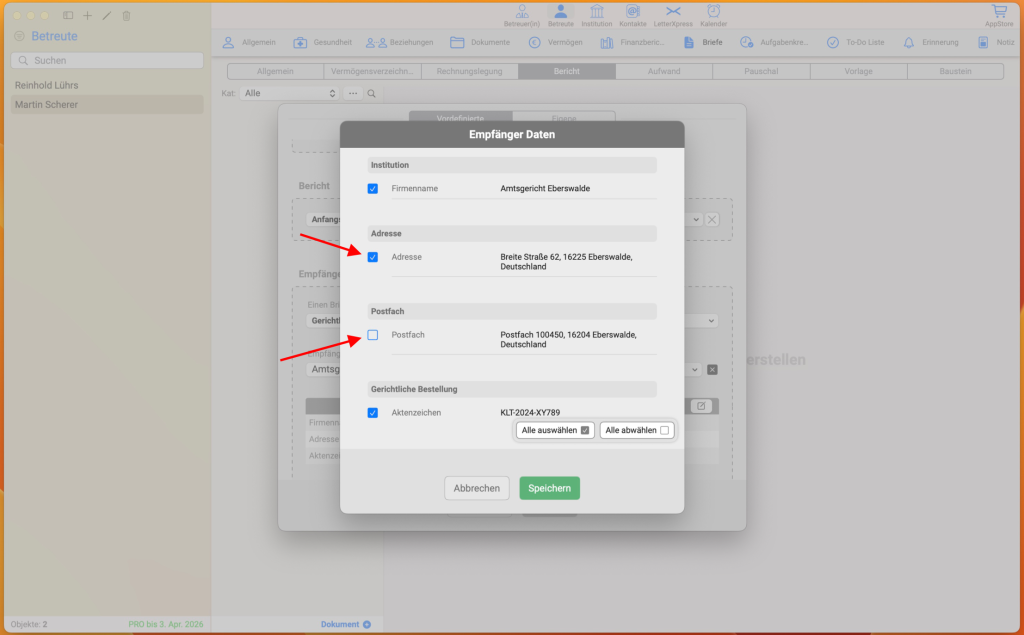Click the Suchen search field

(107, 61)
